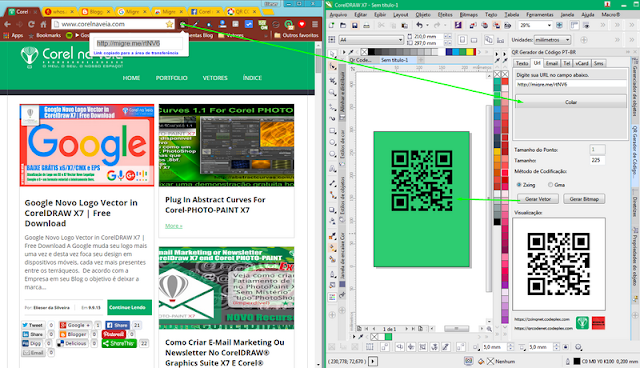Click the Print icon in CorelDRAW toolbar

[367, 25]
